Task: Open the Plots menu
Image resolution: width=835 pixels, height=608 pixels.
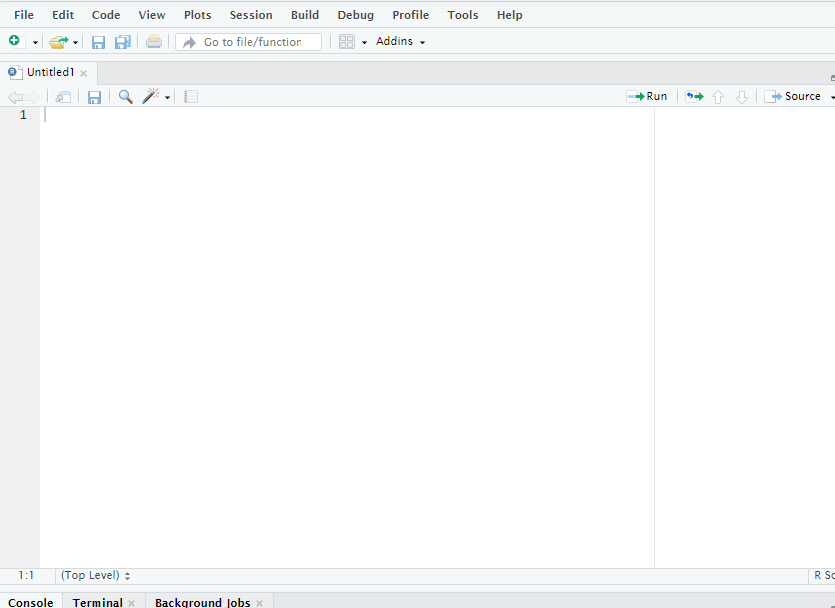Action: (x=197, y=15)
